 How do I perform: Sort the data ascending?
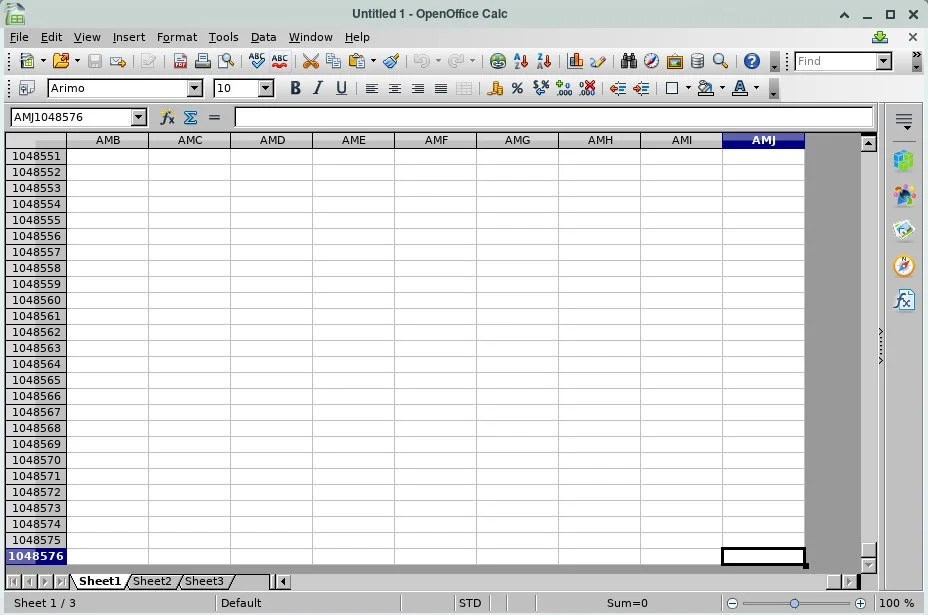tap(519, 61)
